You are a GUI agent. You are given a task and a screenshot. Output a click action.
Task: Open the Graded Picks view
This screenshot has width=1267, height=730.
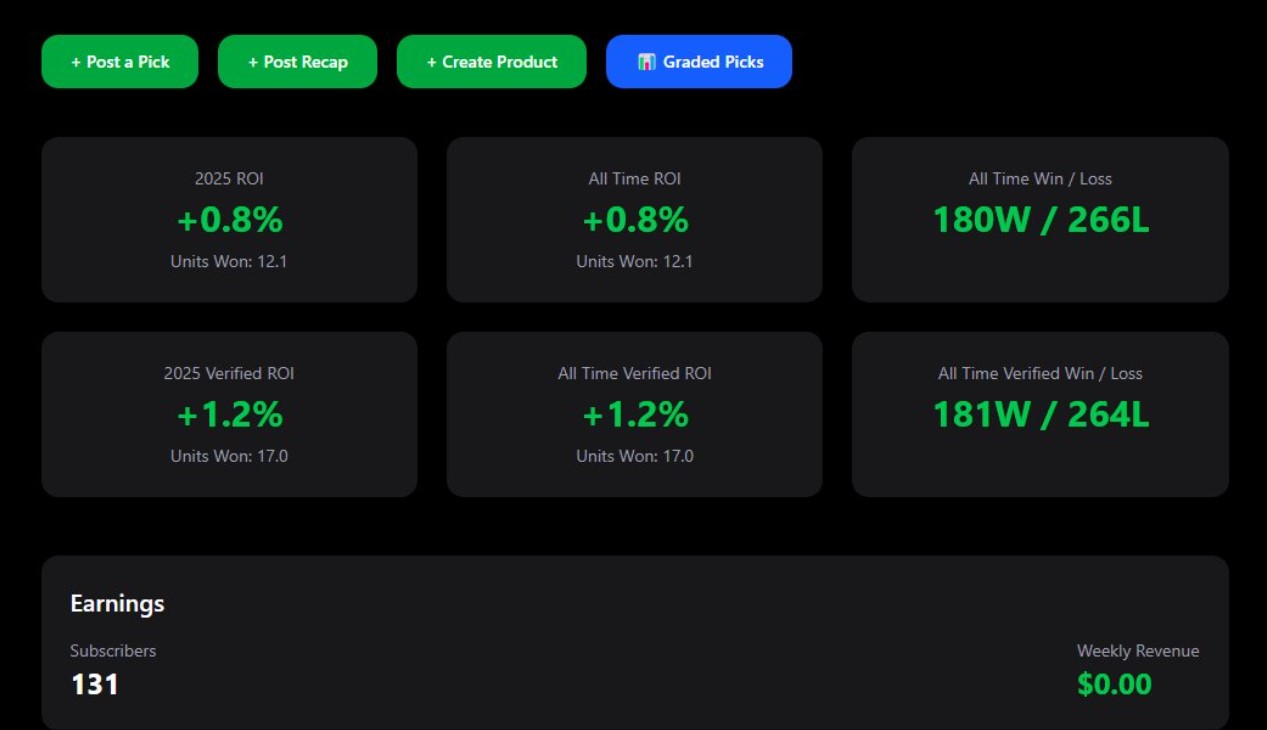[699, 61]
